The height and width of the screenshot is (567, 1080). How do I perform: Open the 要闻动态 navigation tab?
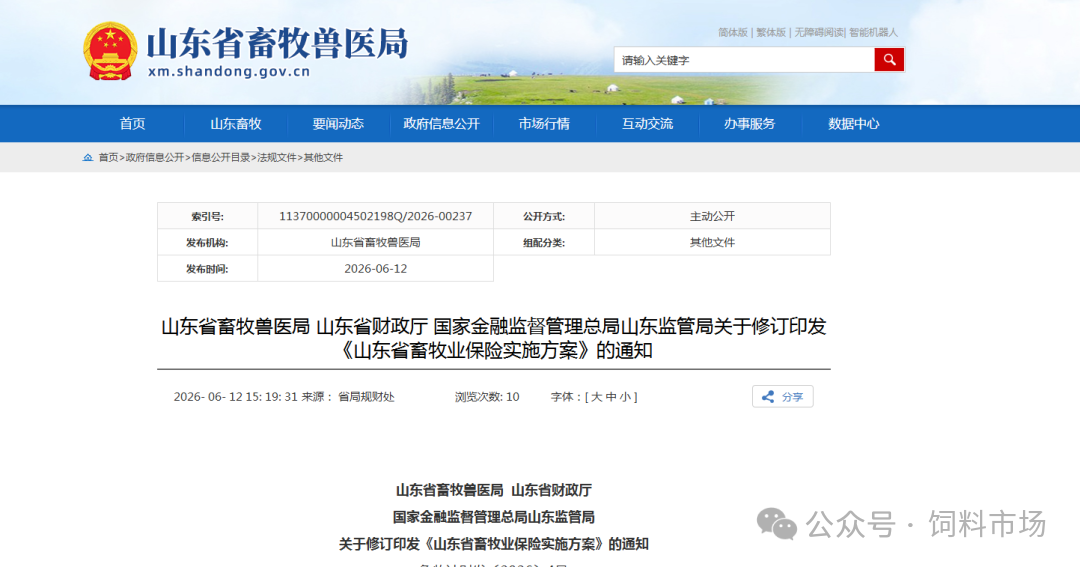(x=338, y=124)
